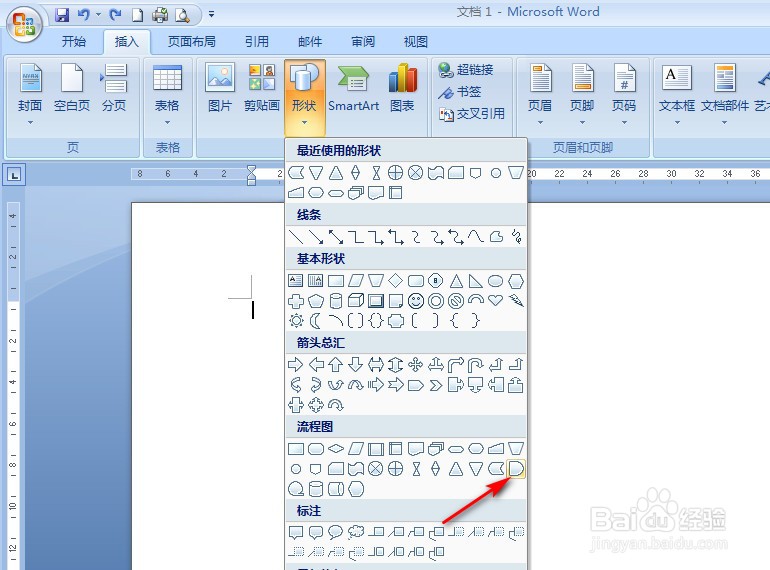770x570 pixels.
Task: Select the cube shape in 基本形状
Action: point(356,300)
